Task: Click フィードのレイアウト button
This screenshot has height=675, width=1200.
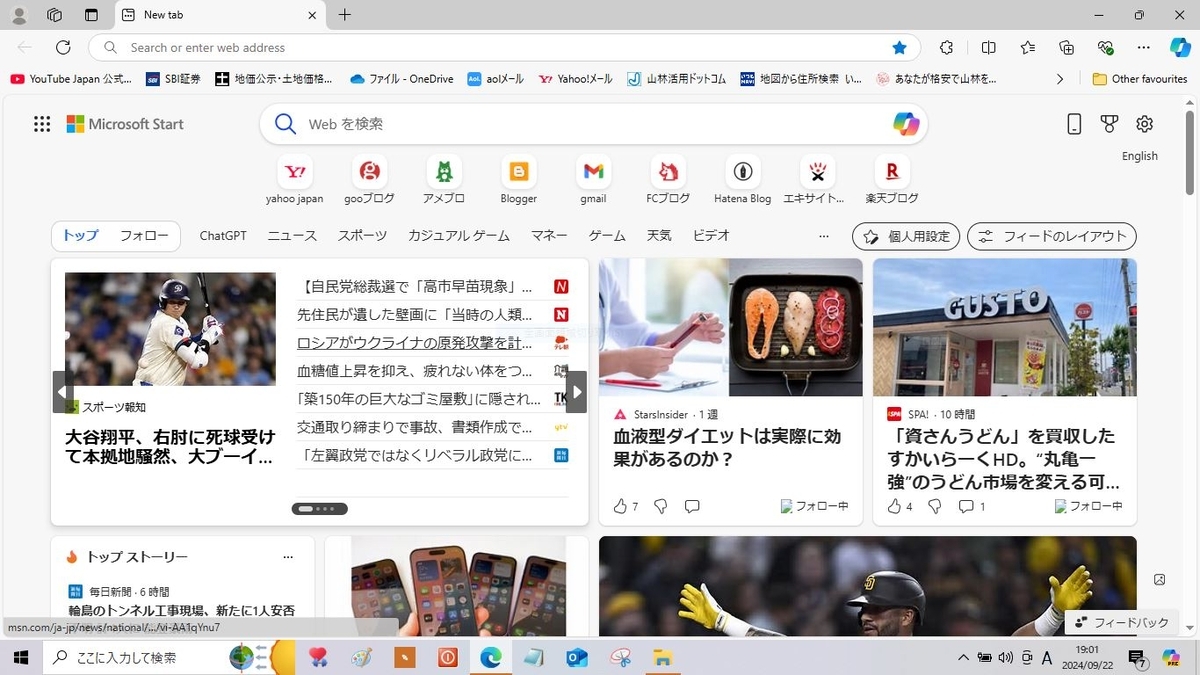Action: (x=1052, y=237)
